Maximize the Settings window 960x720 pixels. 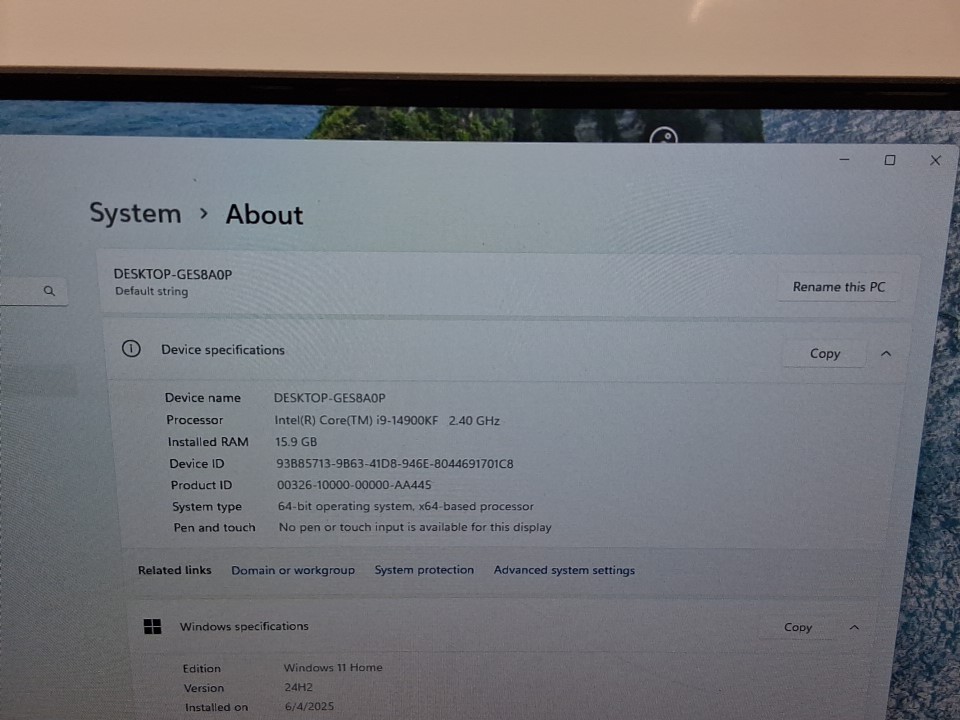[x=890, y=160]
